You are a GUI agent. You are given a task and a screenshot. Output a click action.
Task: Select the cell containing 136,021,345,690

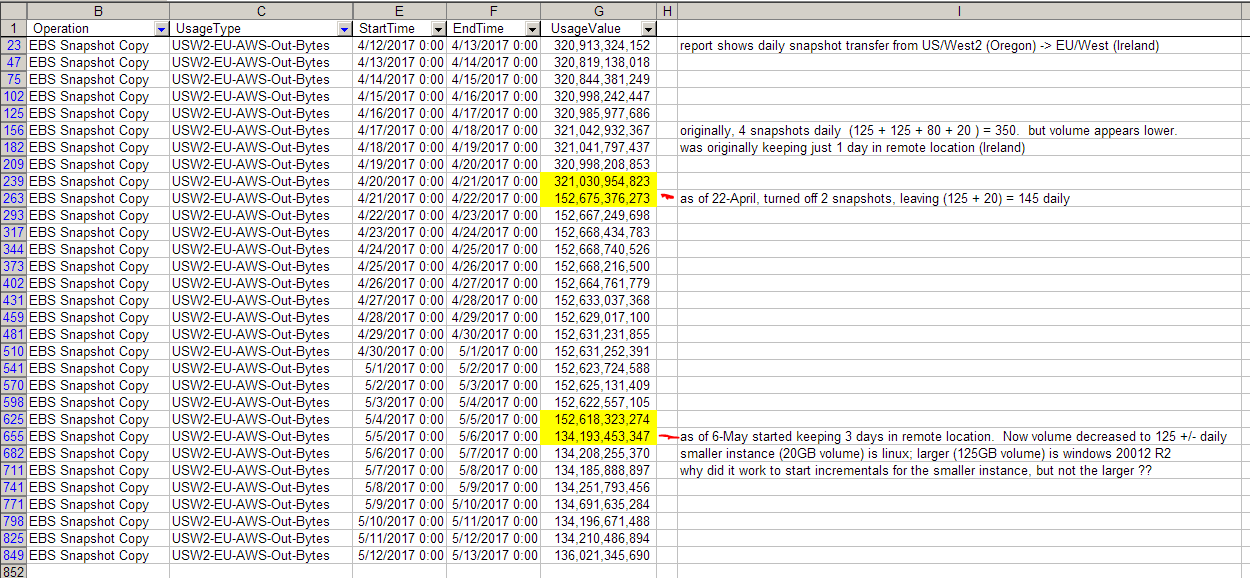599,555
